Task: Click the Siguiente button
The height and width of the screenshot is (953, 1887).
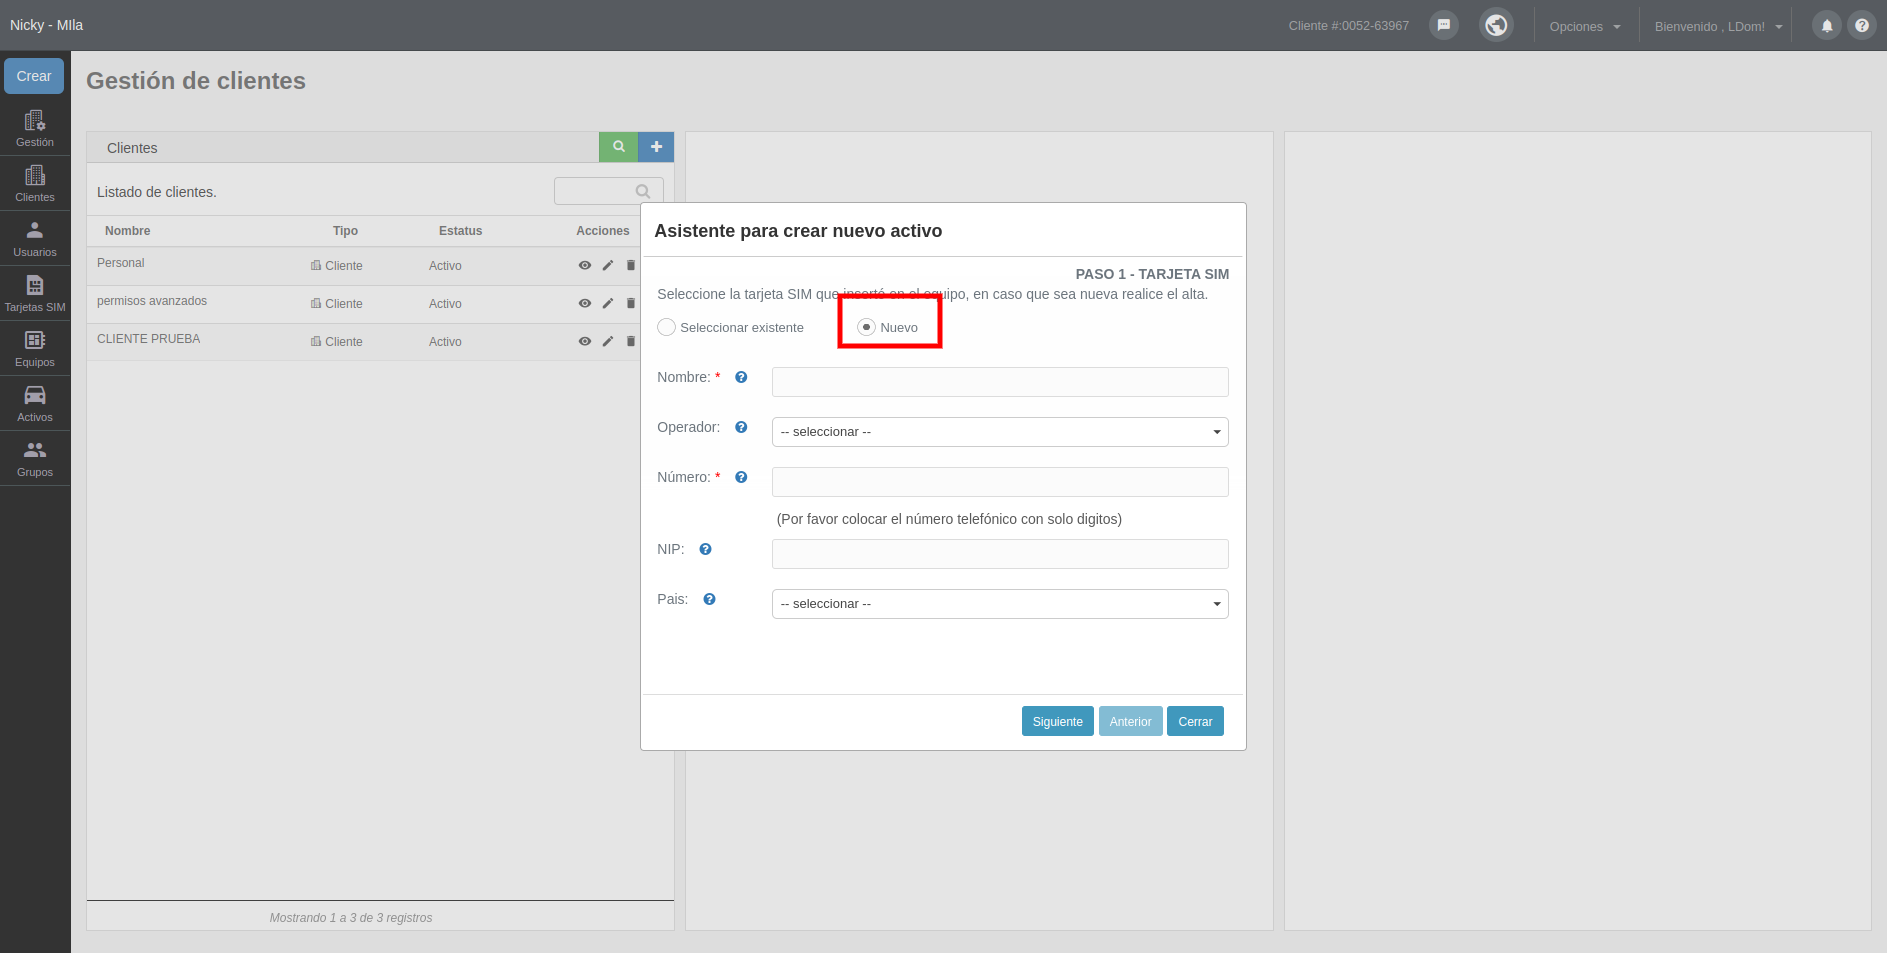Action: pyautogui.click(x=1057, y=721)
